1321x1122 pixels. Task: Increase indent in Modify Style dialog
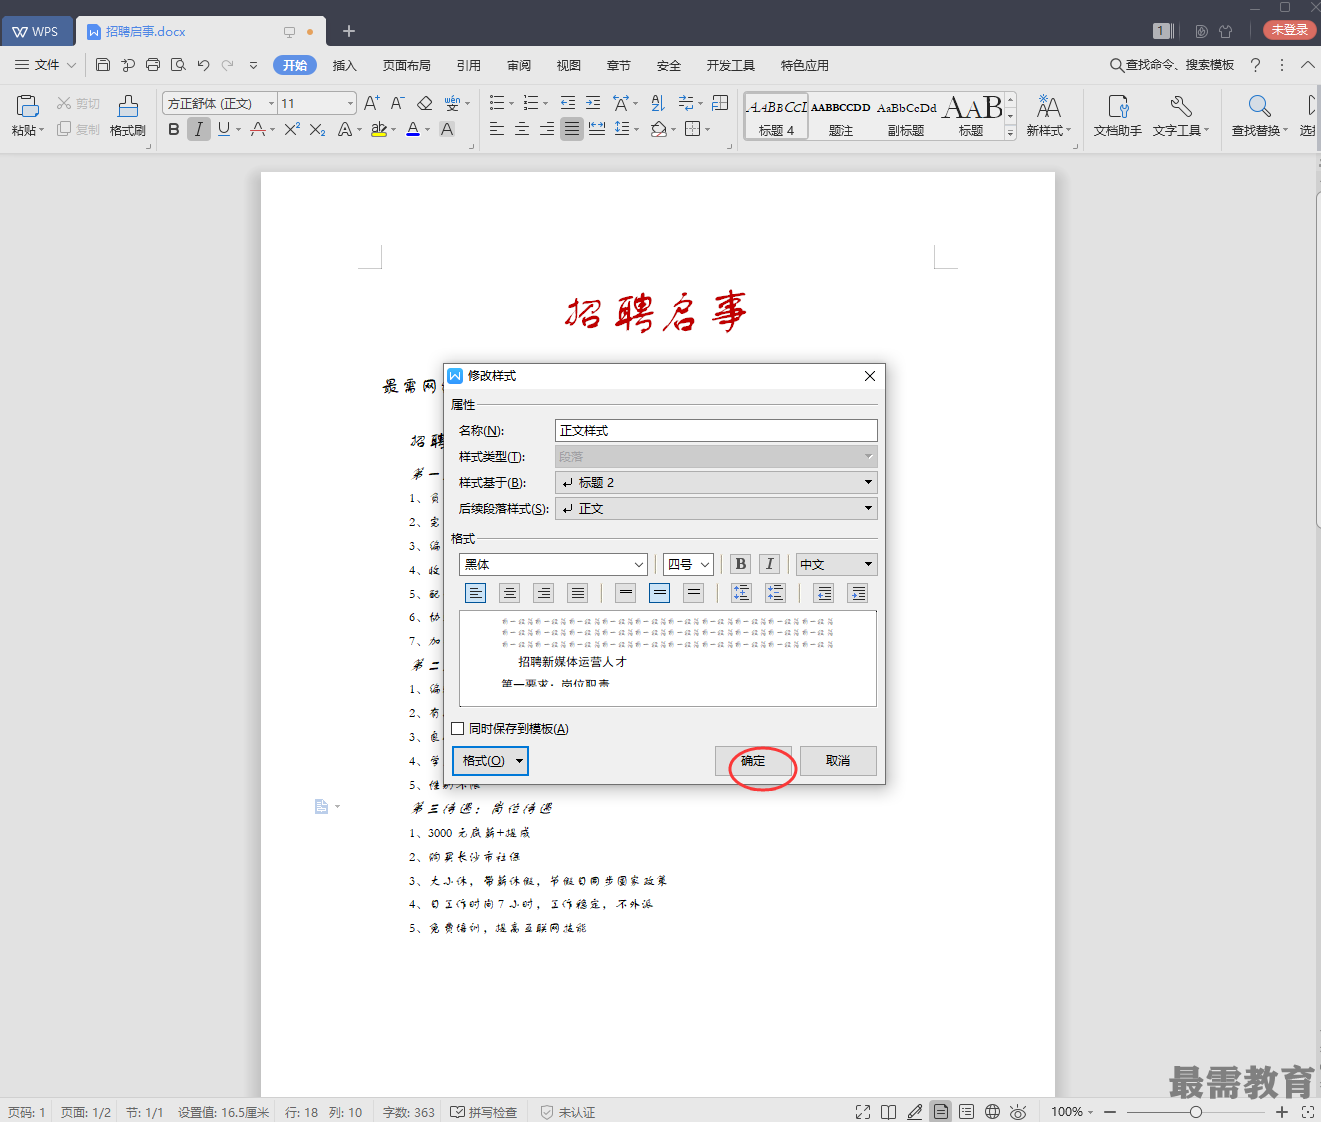[858, 593]
